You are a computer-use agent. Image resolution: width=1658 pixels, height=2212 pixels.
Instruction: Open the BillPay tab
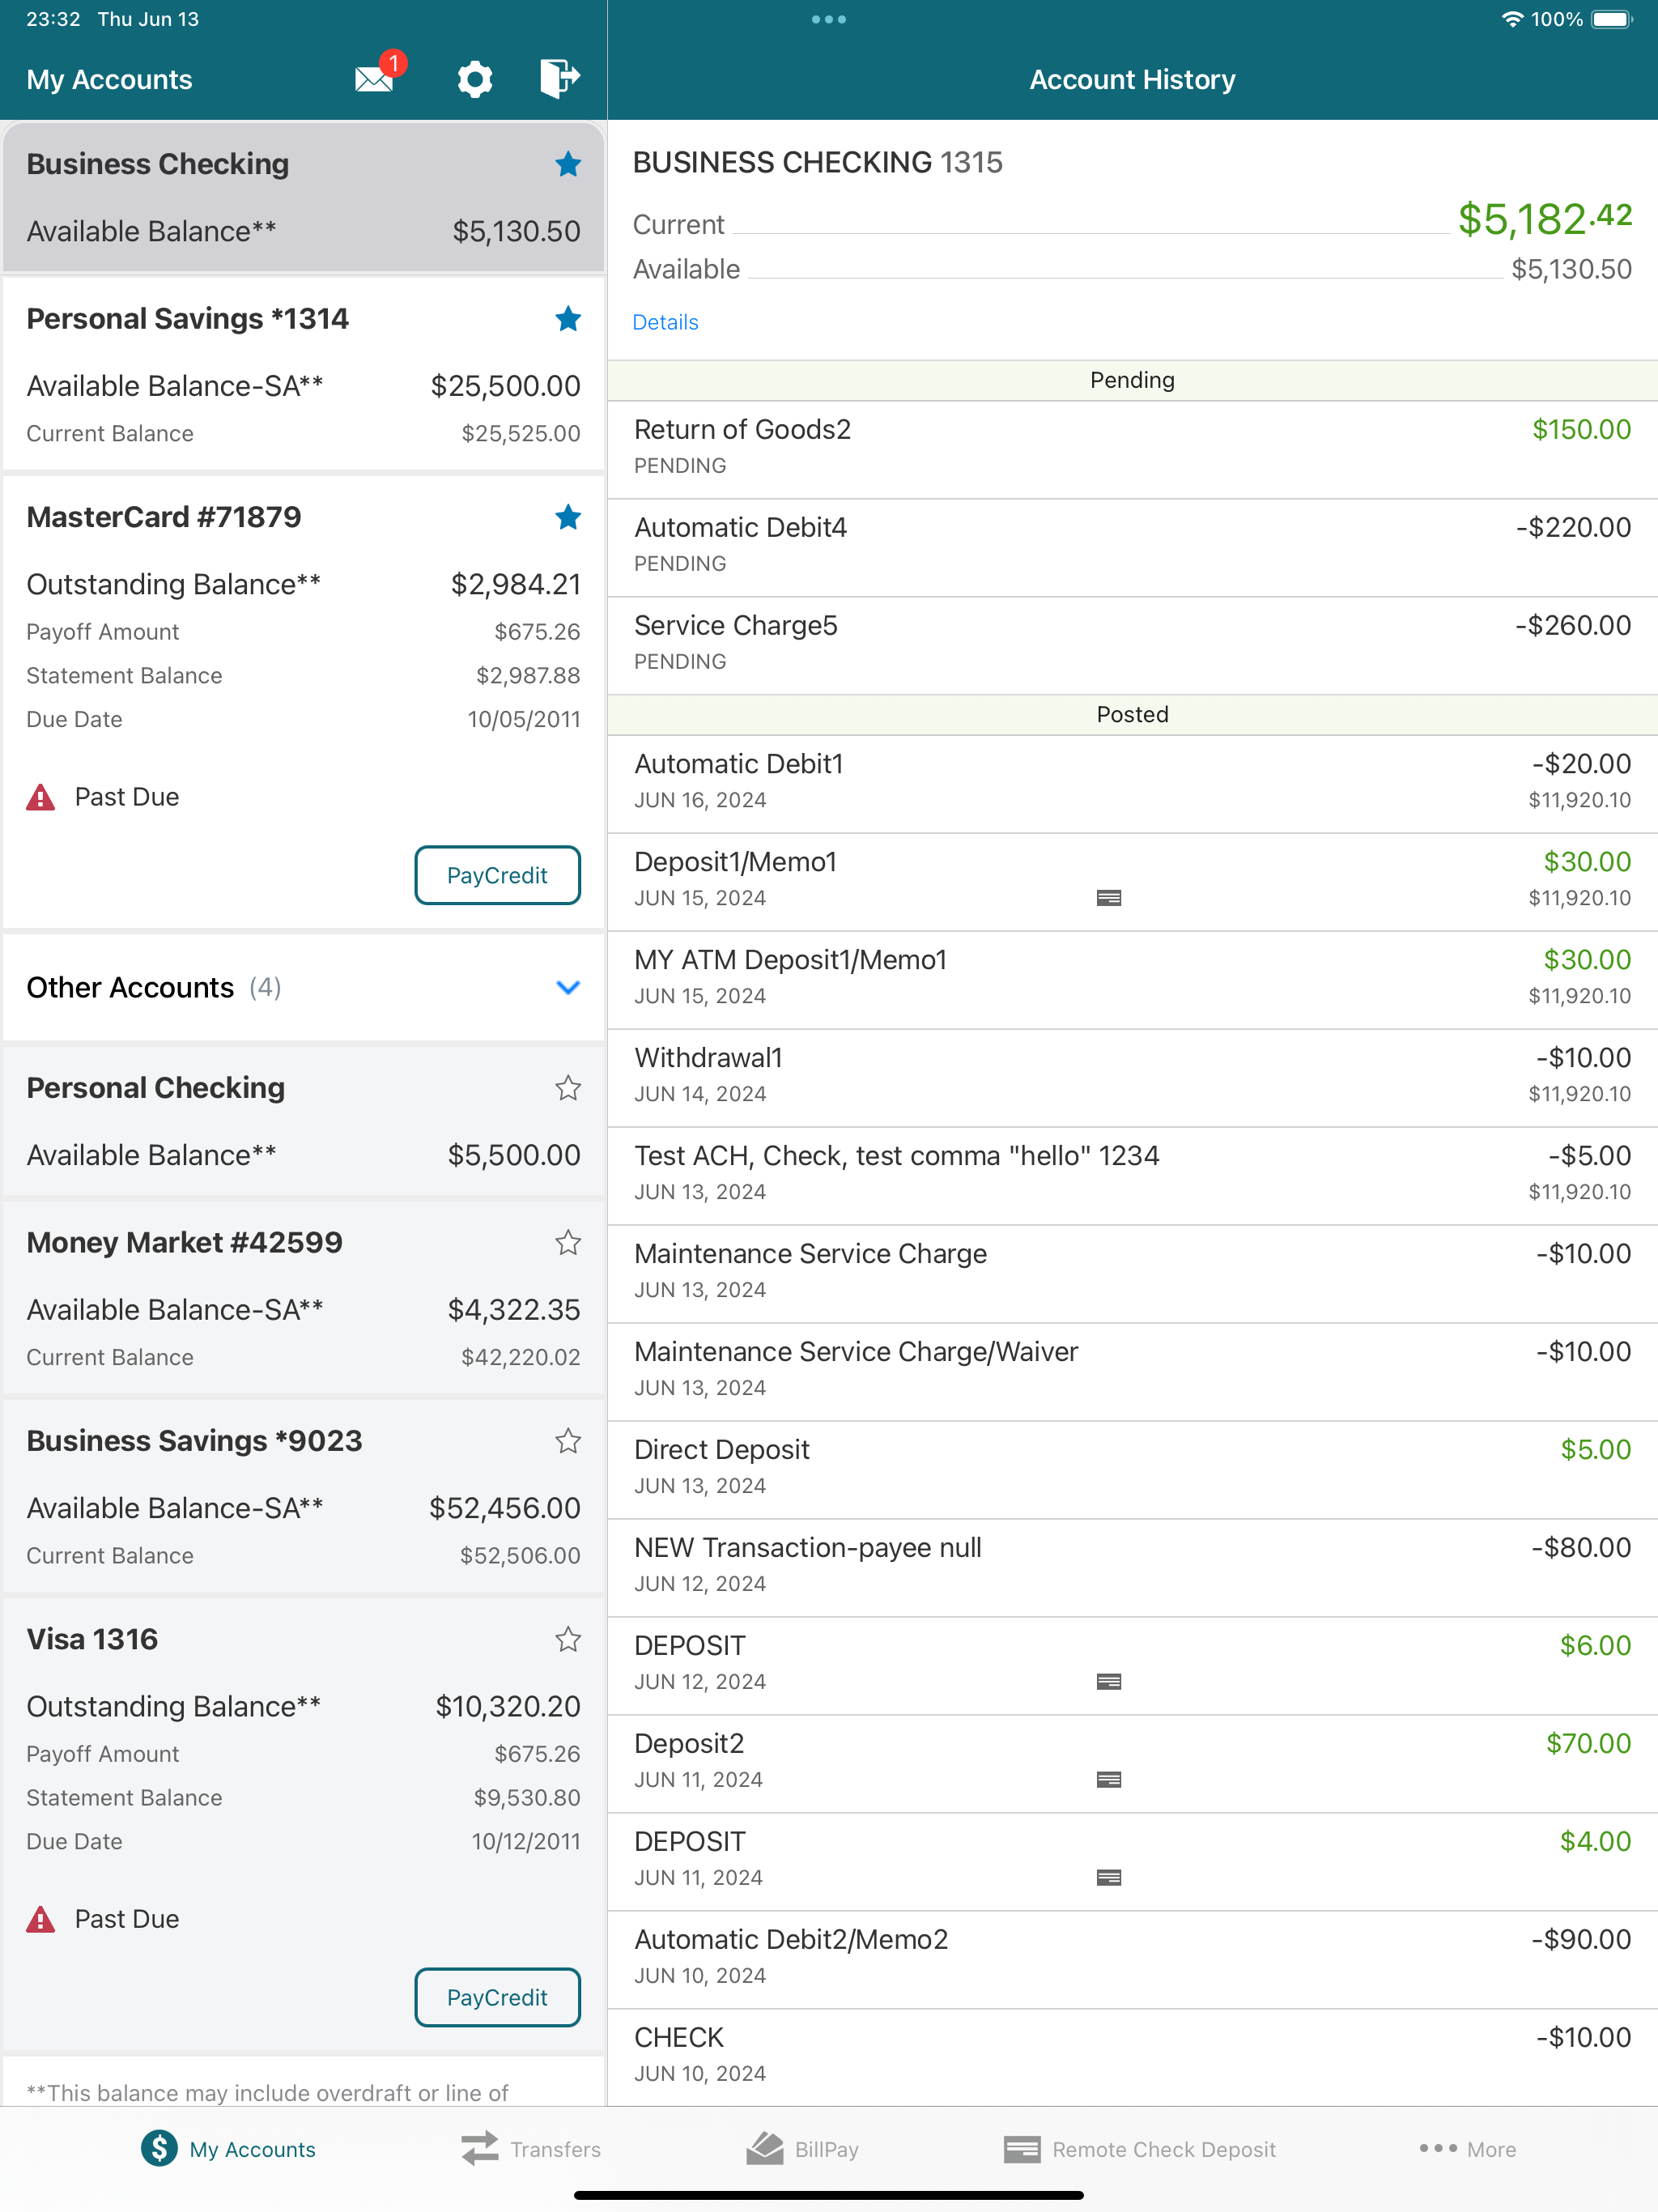point(802,2149)
